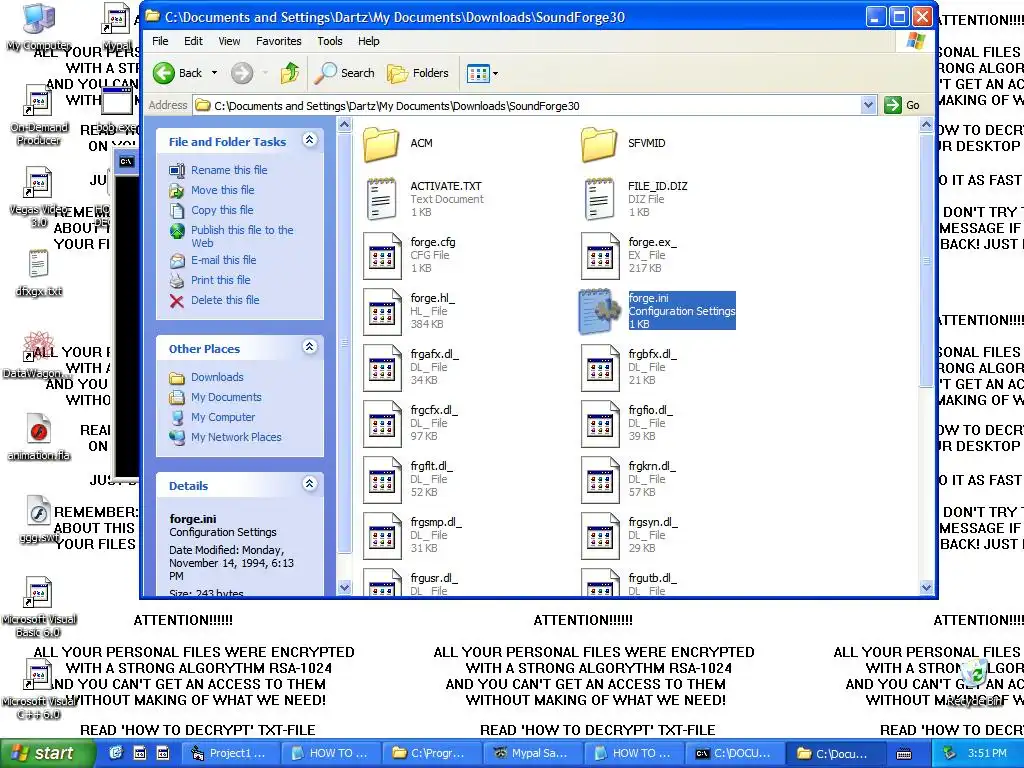This screenshot has width=1024, height=768.
Task: Select the frgflt.dl_ file icon
Action: tap(381, 480)
